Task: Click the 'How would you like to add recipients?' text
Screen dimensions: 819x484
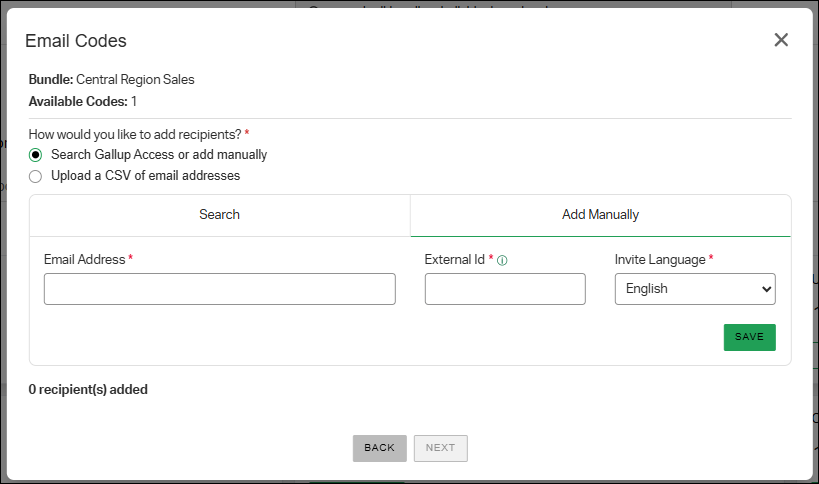Action: click(x=135, y=134)
